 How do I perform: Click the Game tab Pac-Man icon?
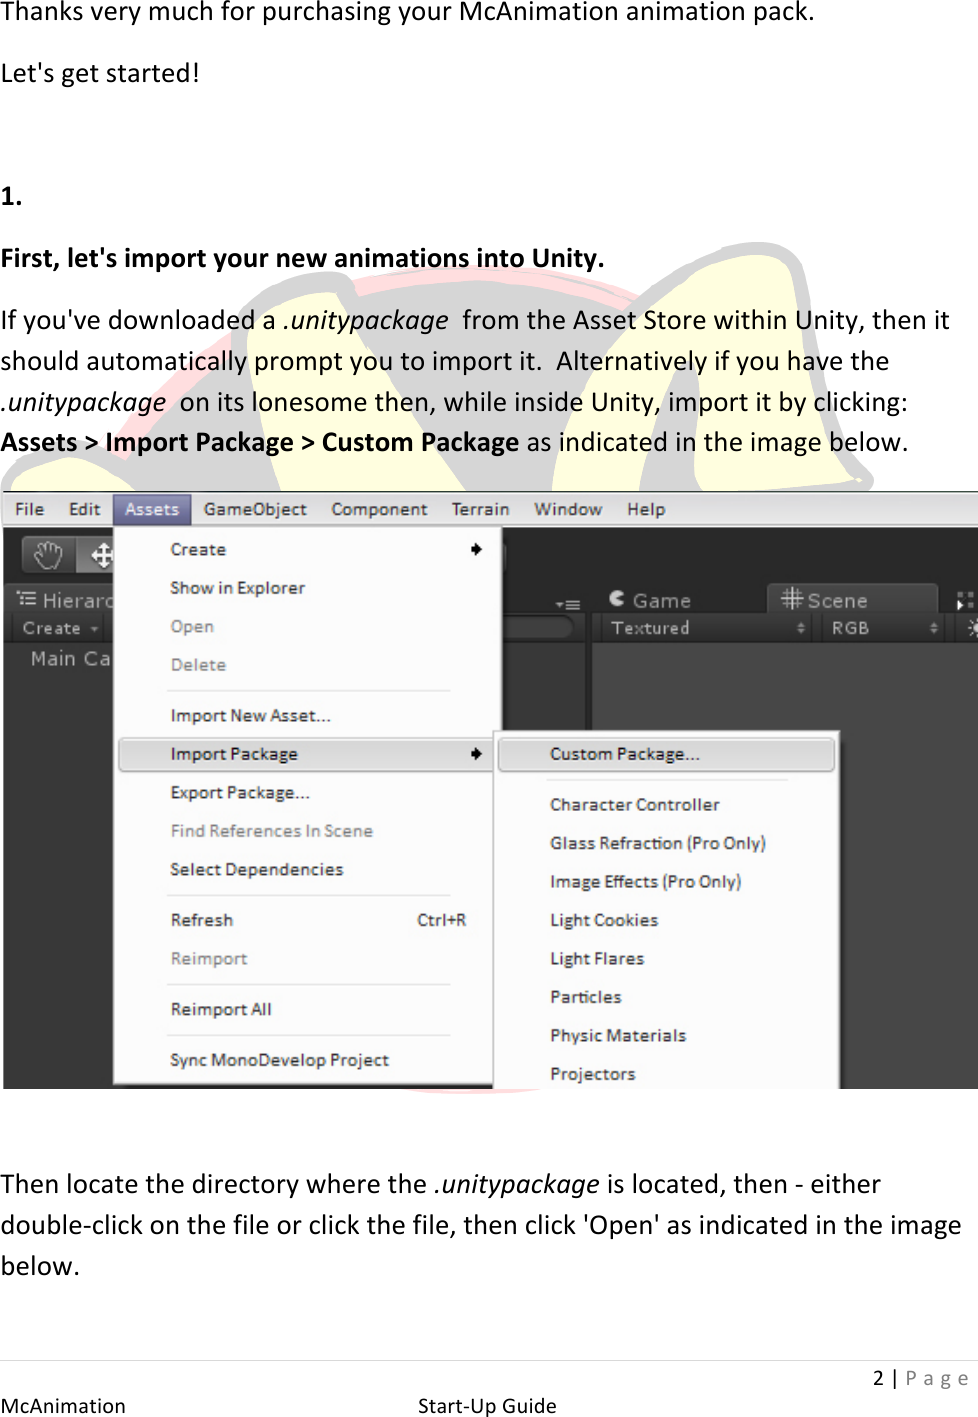click(617, 598)
